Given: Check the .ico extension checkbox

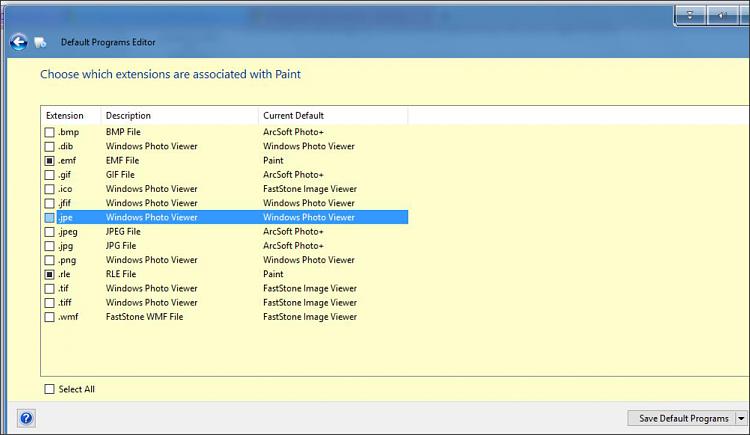Looking at the screenshot, I should point(49,189).
